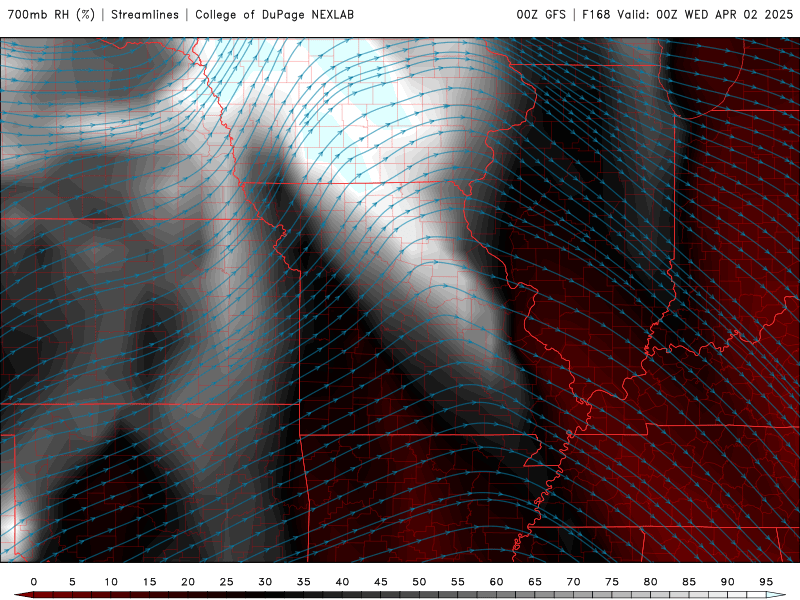Click the colorbar tick label "60"
The width and height of the screenshot is (800, 600).
(496, 582)
